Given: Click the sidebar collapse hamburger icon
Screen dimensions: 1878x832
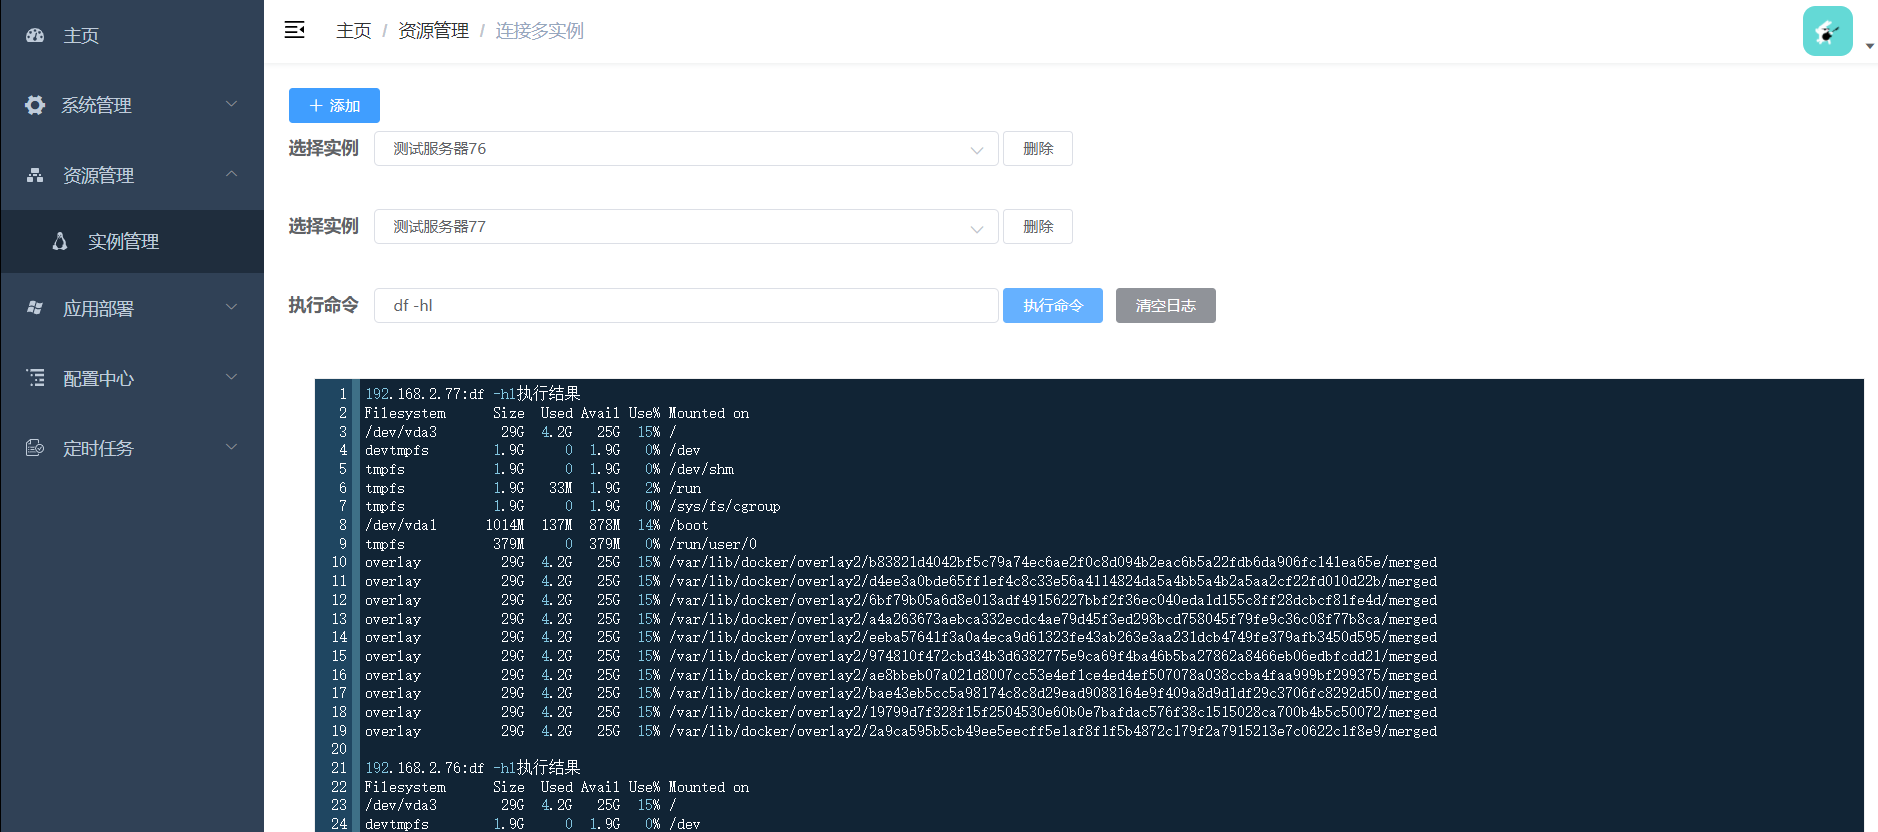Looking at the screenshot, I should (x=295, y=30).
